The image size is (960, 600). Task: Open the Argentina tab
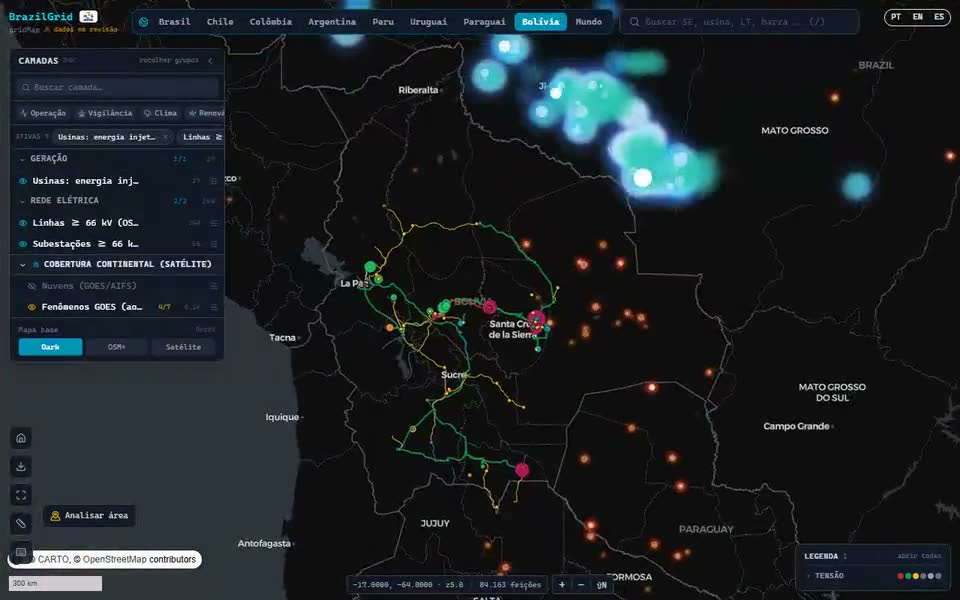(x=332, y=22)
